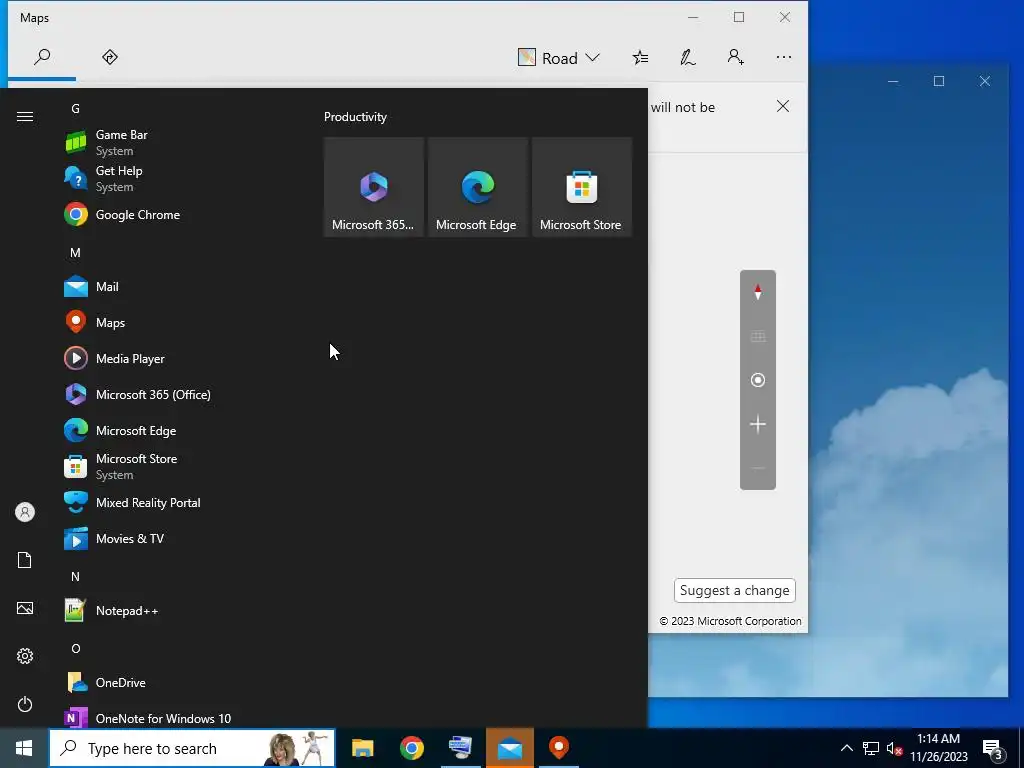Open the computer monitor app on taskbar
The image size is (1024, 768).
pyautogui.click(x=460, y=748)
